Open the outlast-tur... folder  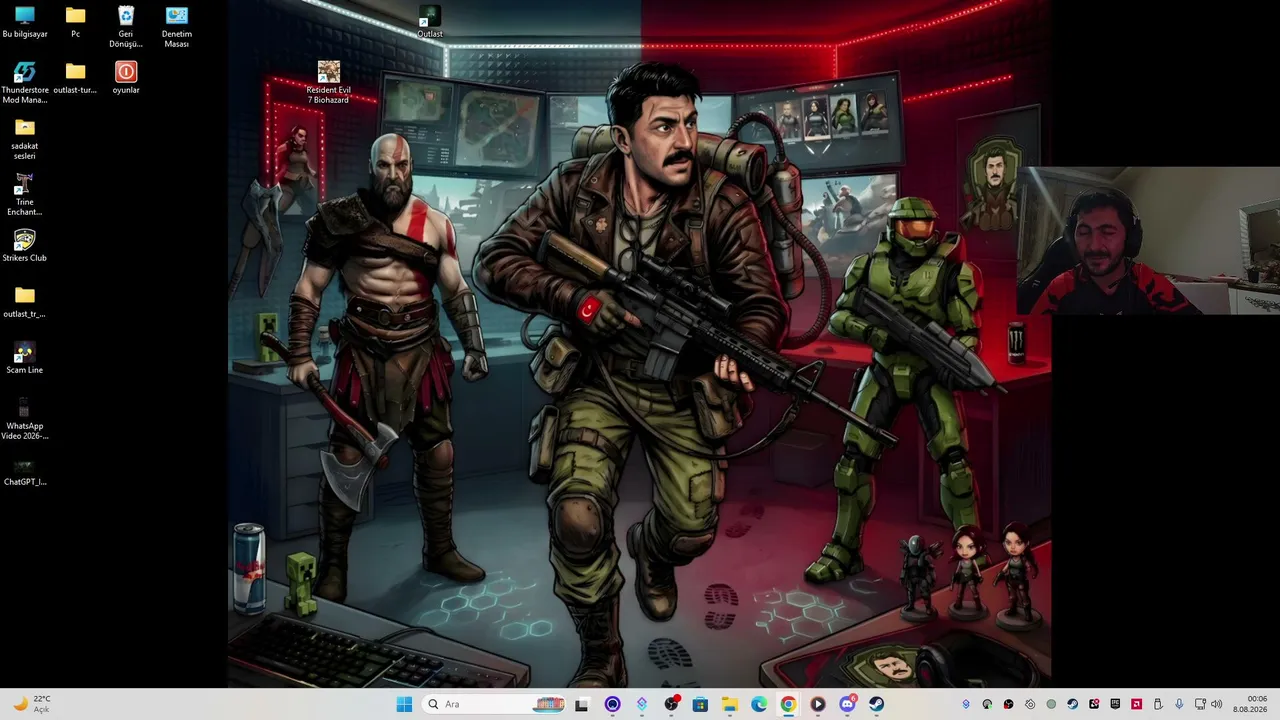click(x=75, y=78)
